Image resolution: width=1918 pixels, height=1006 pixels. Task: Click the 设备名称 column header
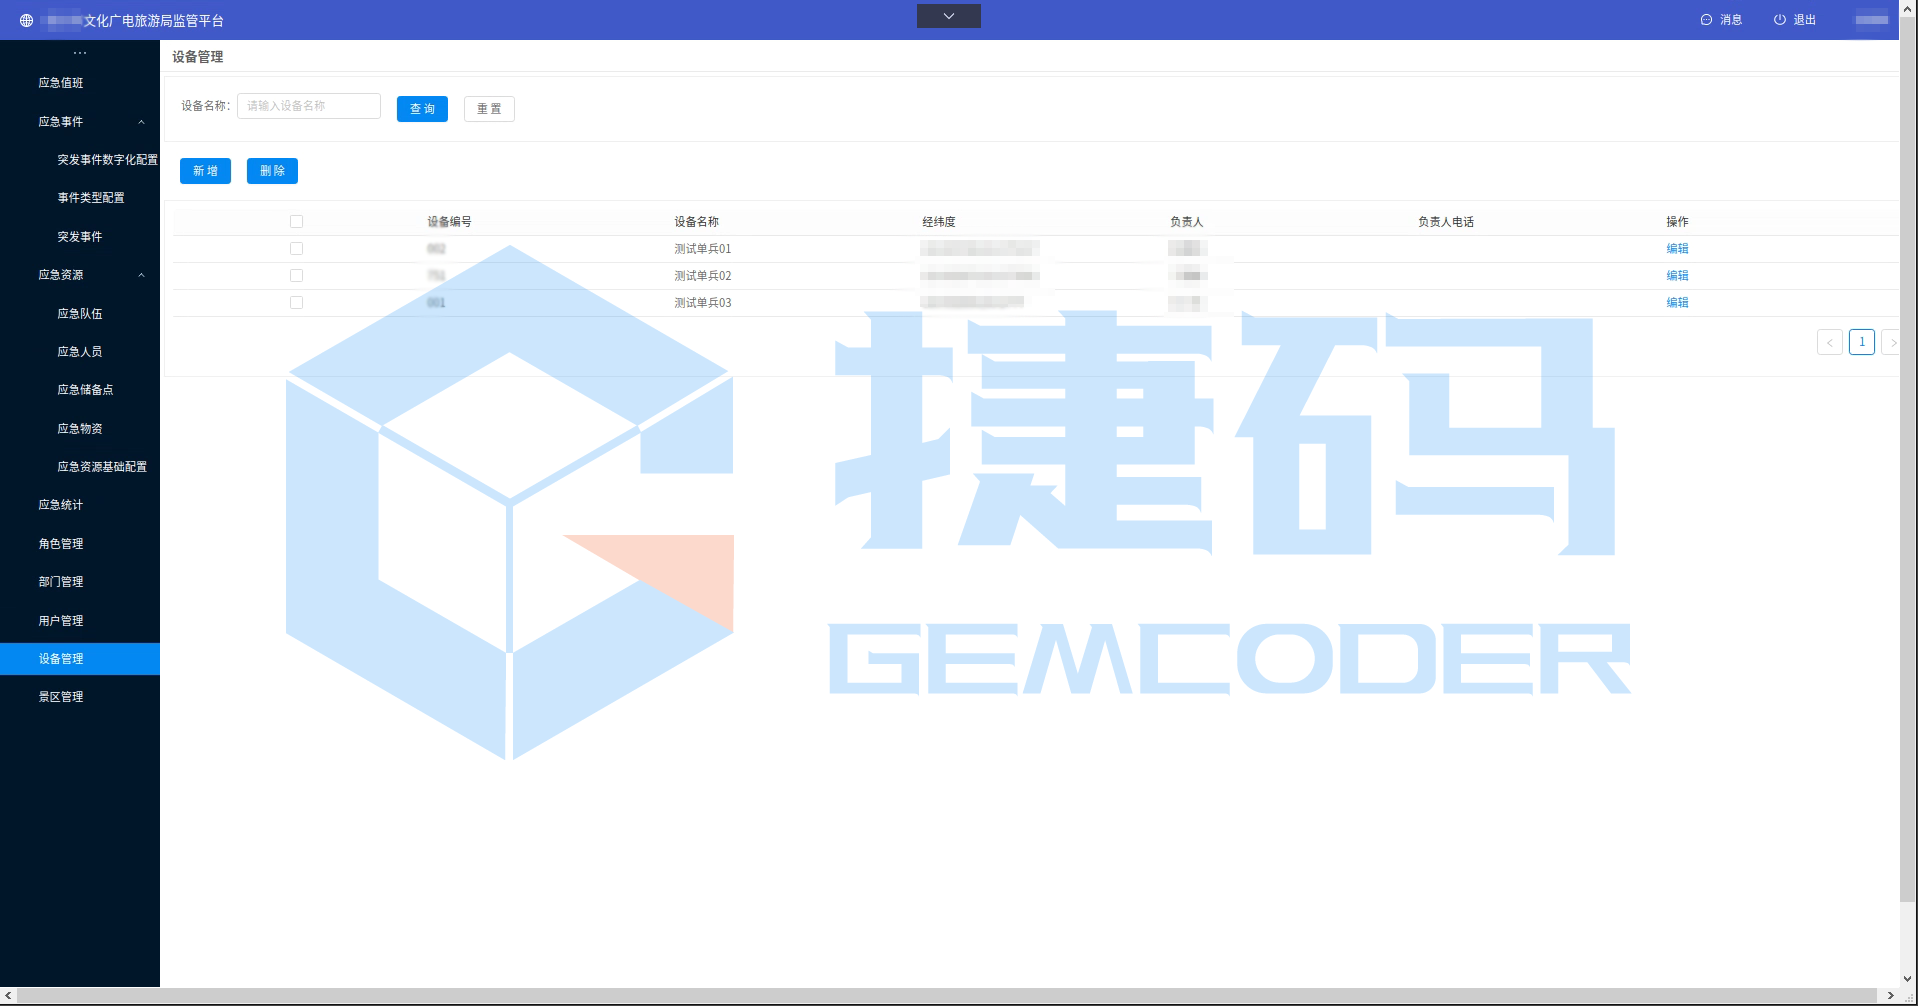(696, 222)
